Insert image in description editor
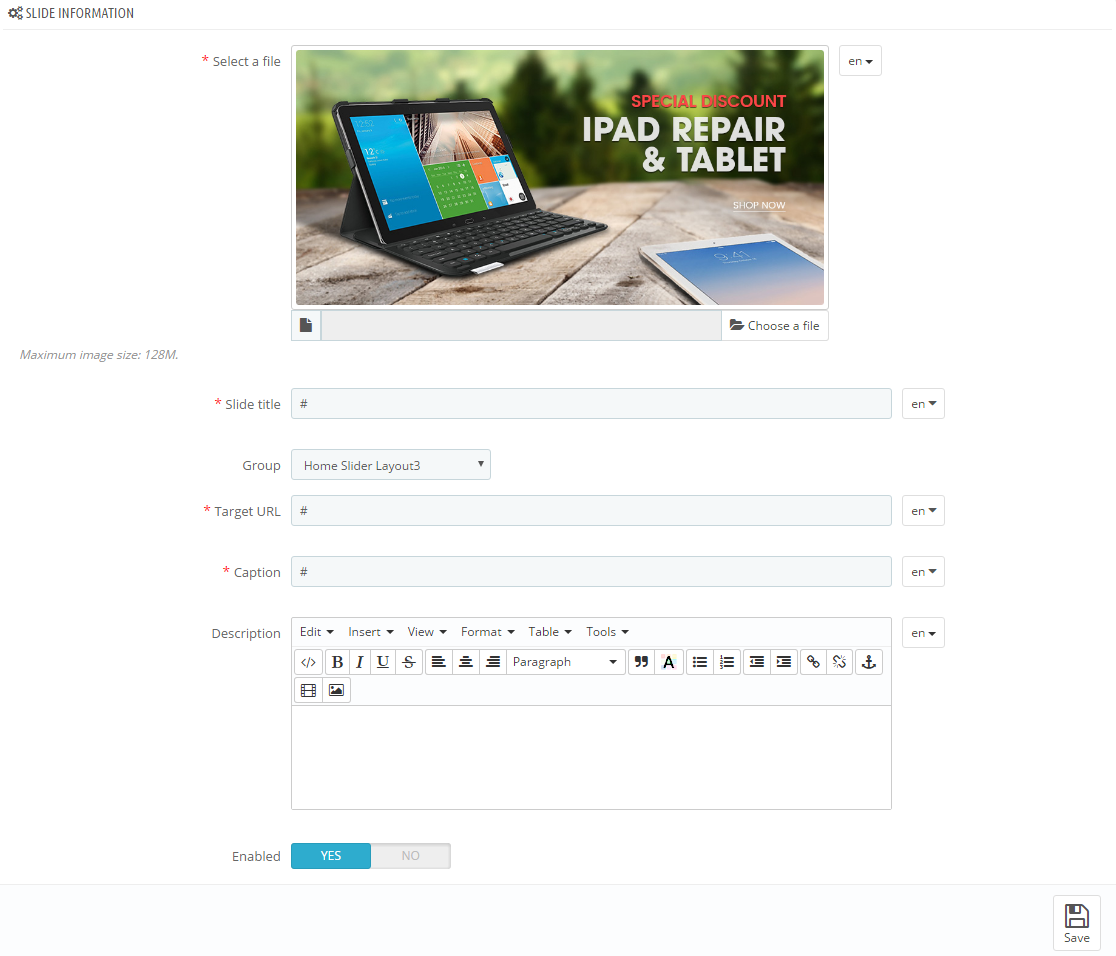The height and width of the screenshot is (956, 1116). (336, 690)
